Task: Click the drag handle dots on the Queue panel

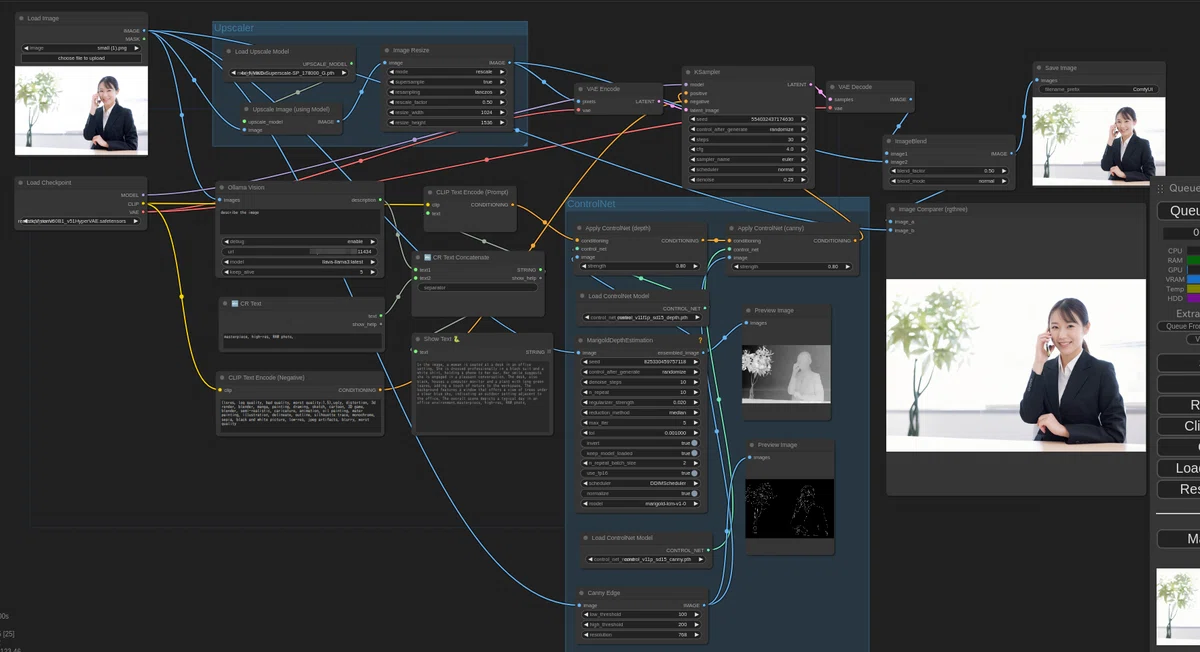Action: pyautogui.click(x=1160, y=187)
